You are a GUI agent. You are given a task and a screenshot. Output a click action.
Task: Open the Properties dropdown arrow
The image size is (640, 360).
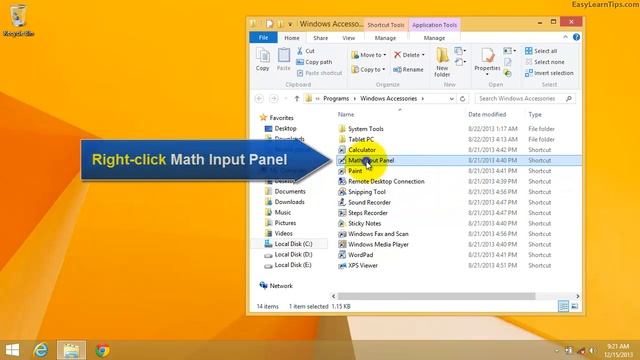(x=487, y=74)
